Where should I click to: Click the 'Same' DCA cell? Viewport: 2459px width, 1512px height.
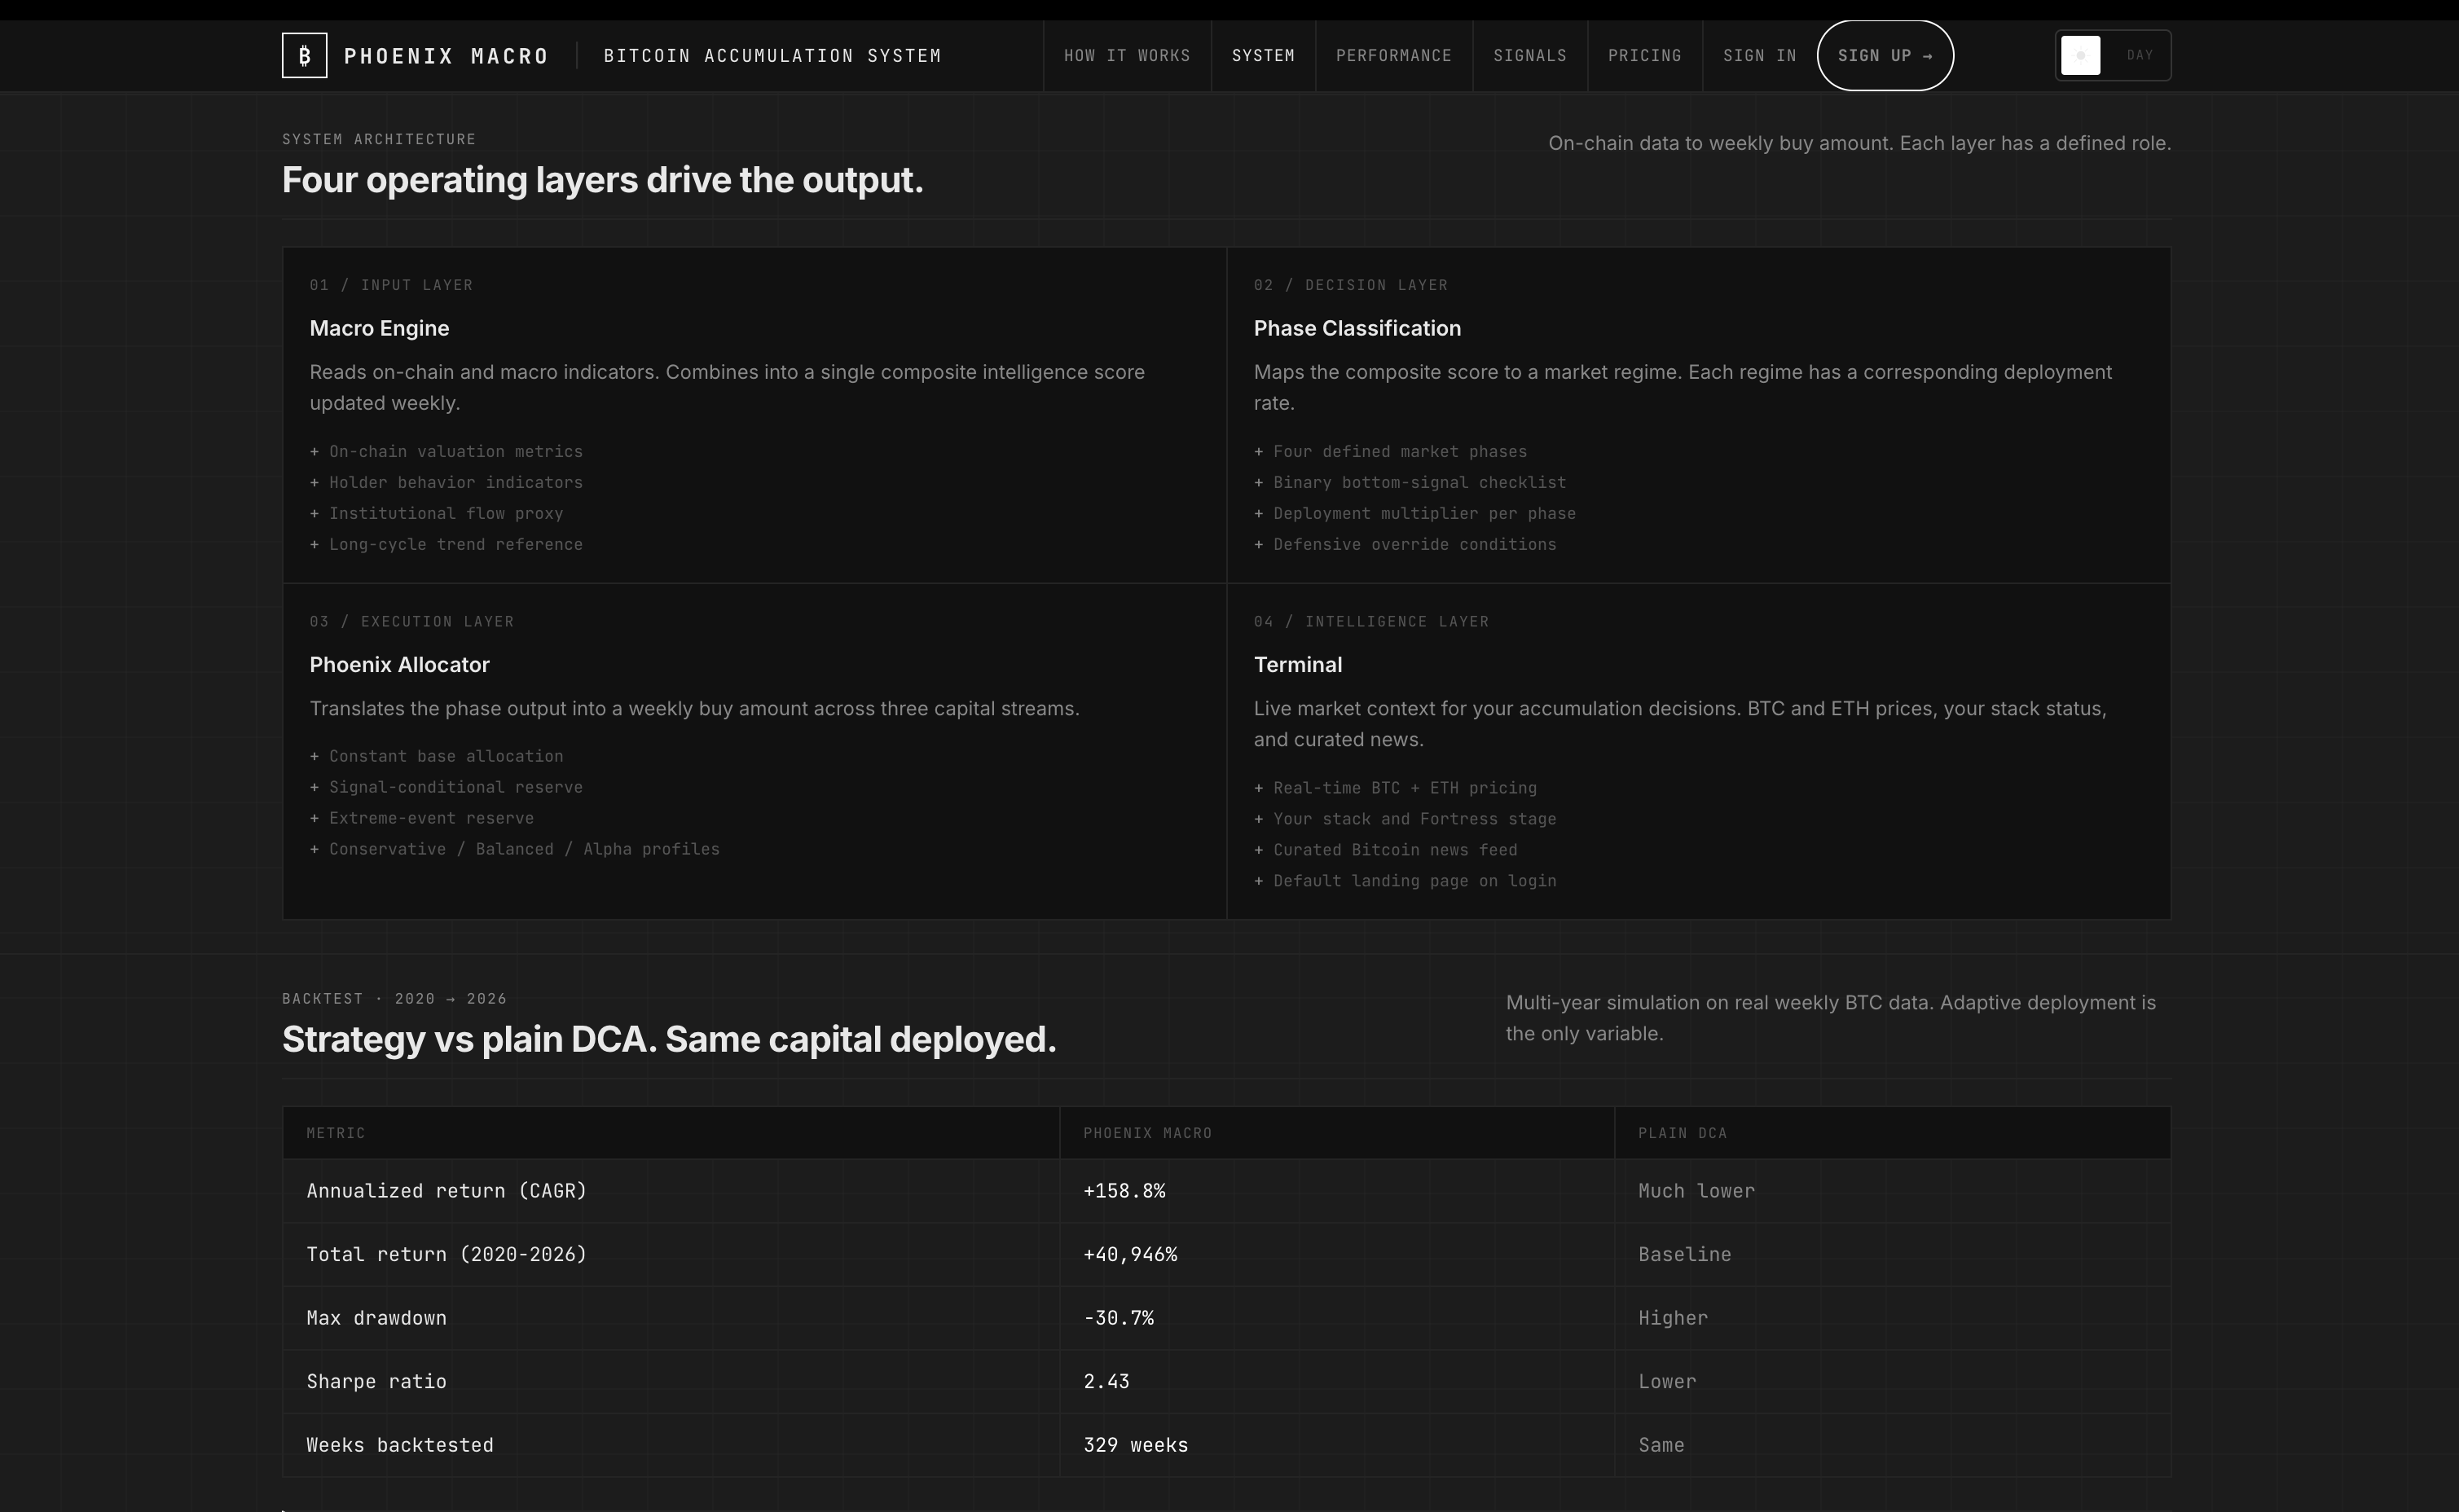[1661, 1446]
